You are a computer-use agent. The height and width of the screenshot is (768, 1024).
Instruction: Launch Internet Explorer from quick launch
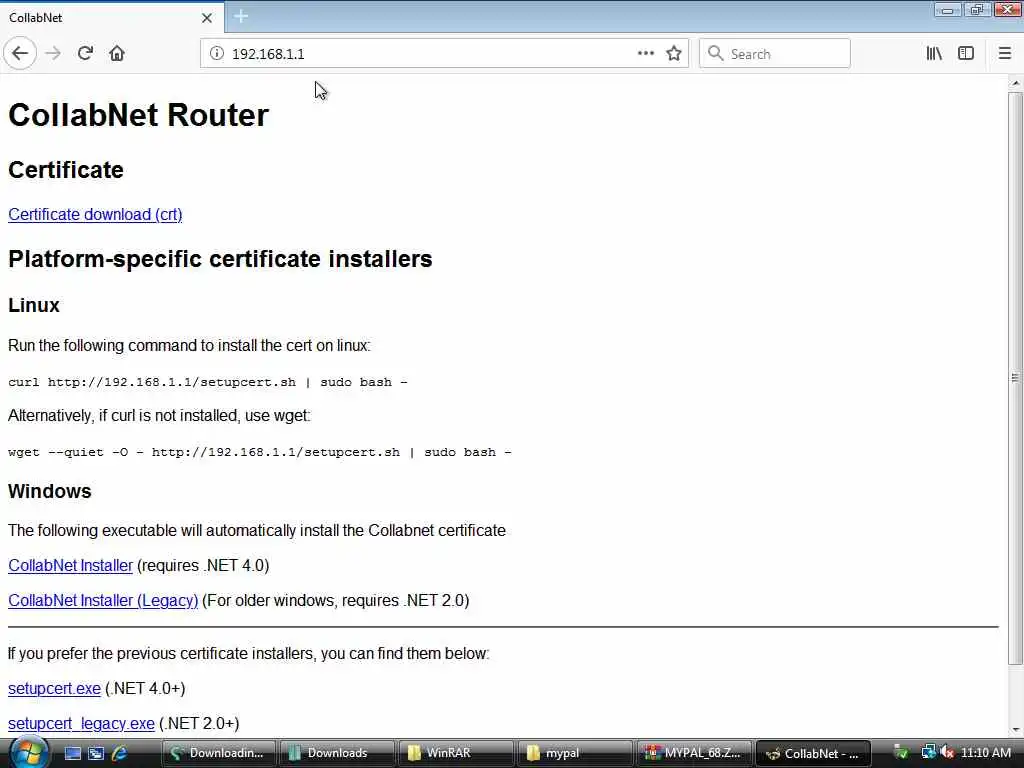tap(120, 754)
